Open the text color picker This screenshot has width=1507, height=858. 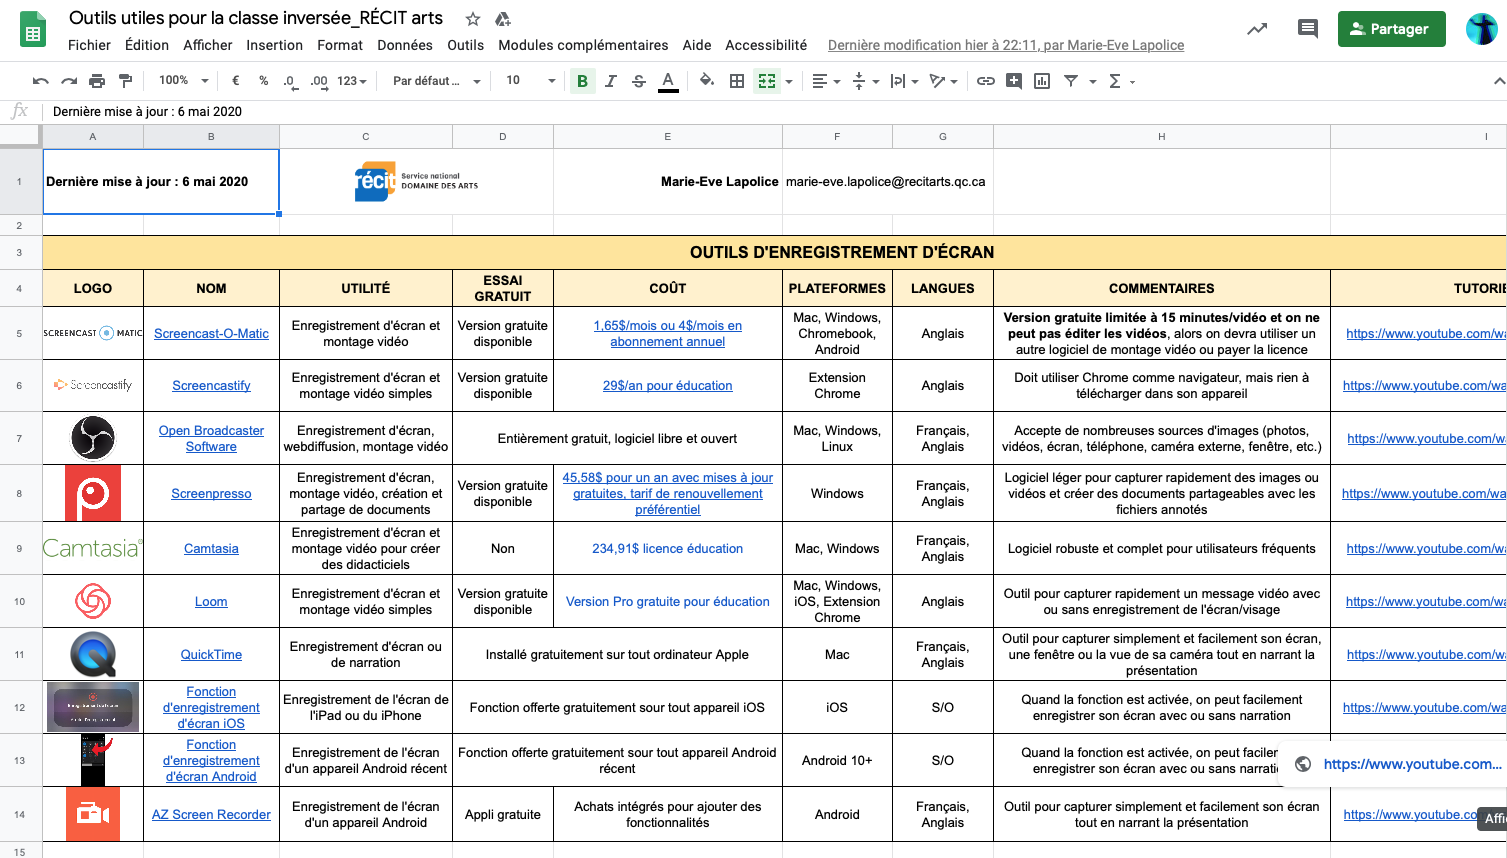(668, 81)
